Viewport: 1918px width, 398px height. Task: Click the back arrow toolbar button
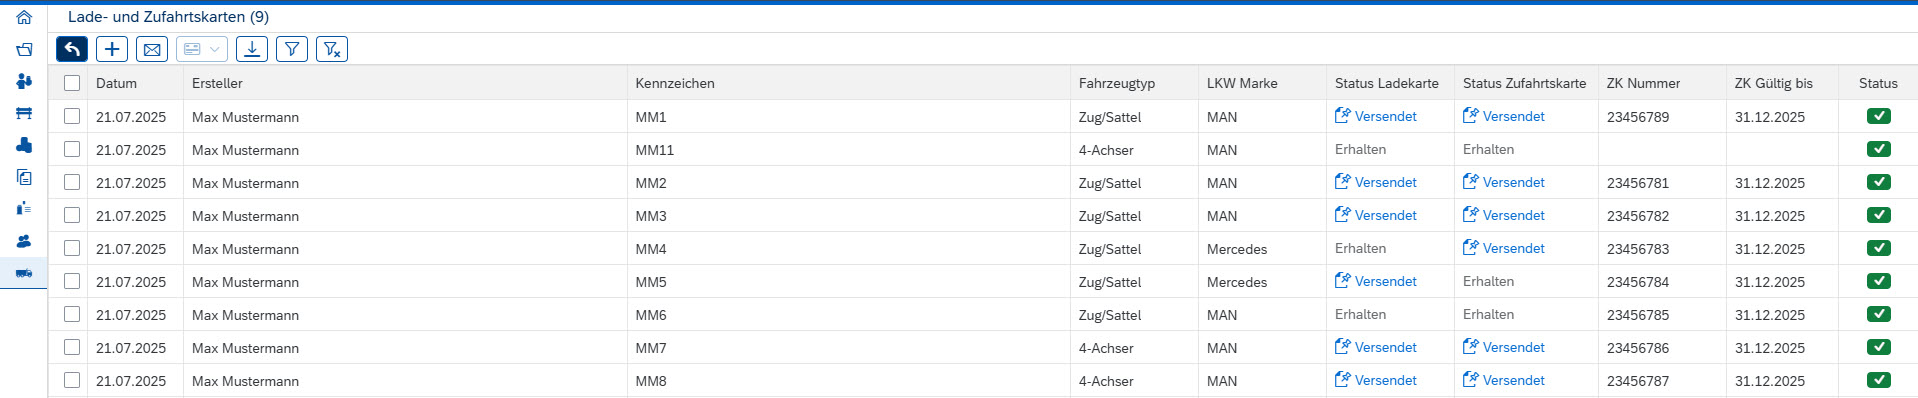coord(72,49)
